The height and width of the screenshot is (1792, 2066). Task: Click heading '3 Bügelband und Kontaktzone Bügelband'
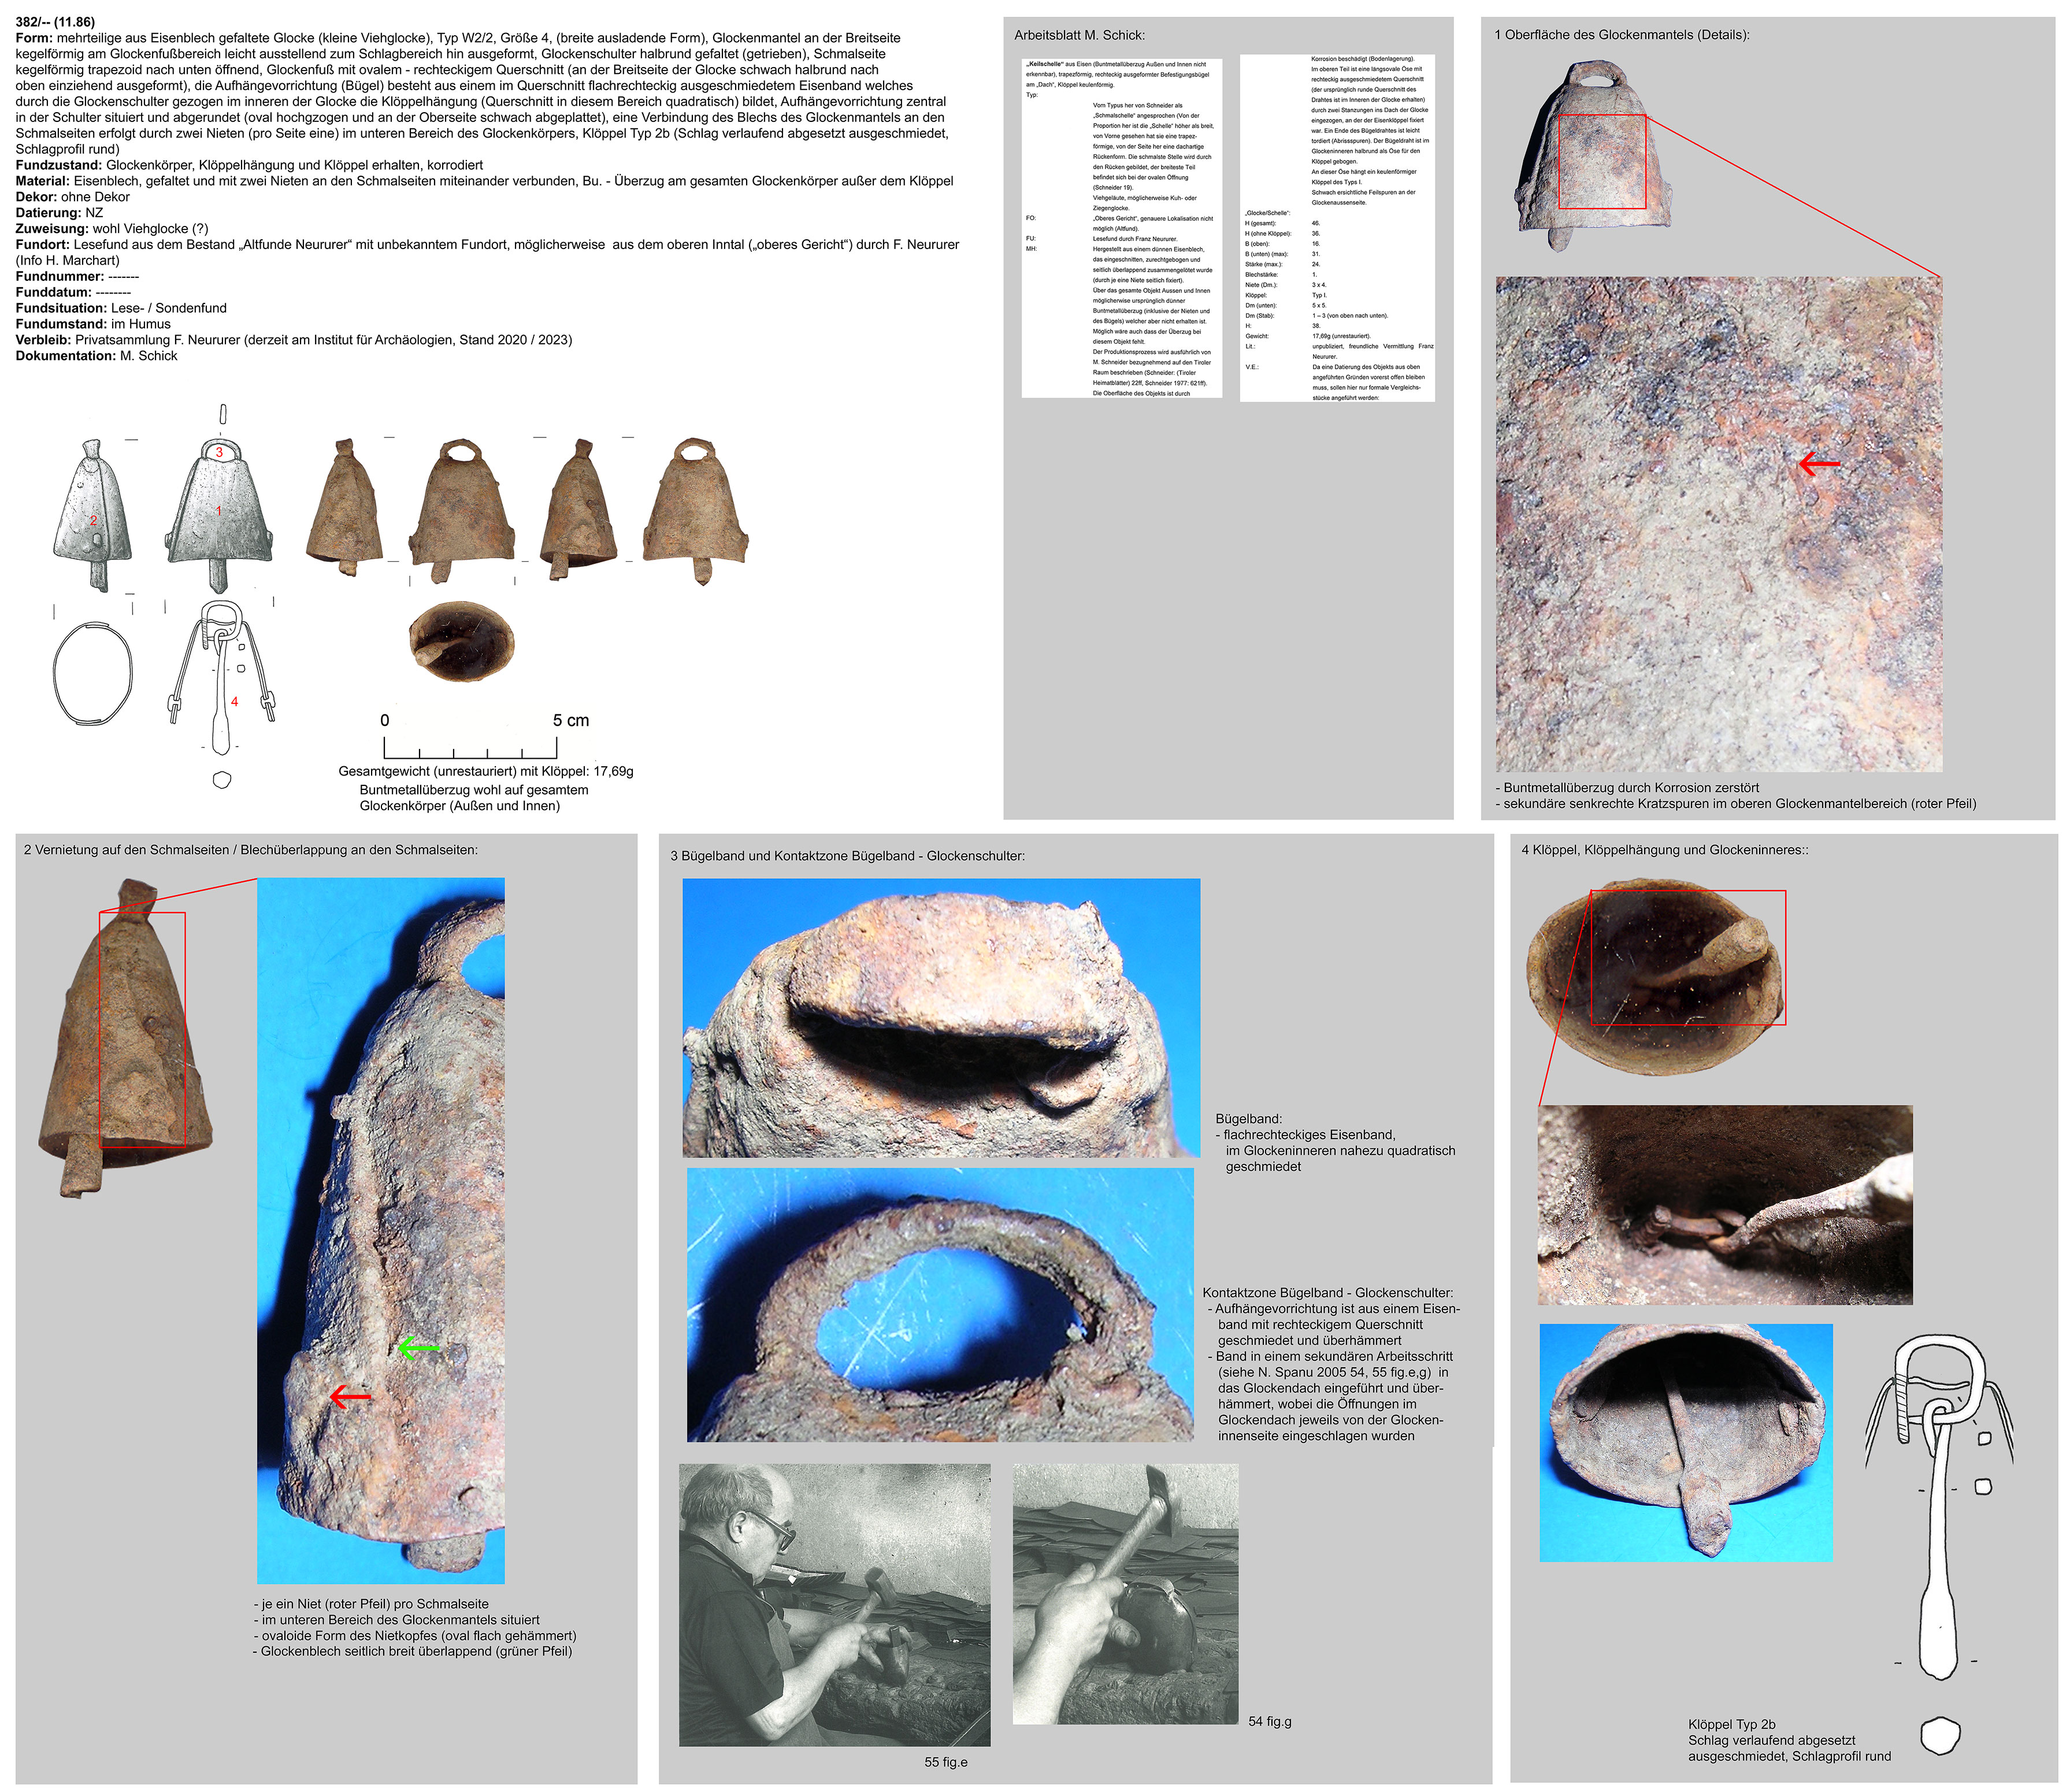847,856
